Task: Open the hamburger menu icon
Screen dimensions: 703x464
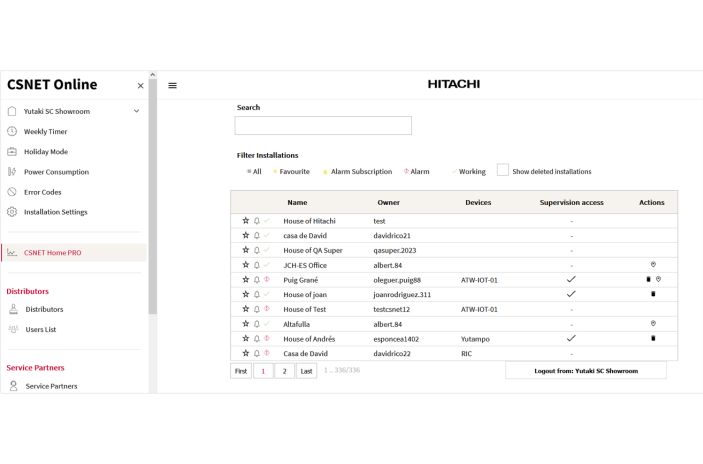Action: pos(172,86)
